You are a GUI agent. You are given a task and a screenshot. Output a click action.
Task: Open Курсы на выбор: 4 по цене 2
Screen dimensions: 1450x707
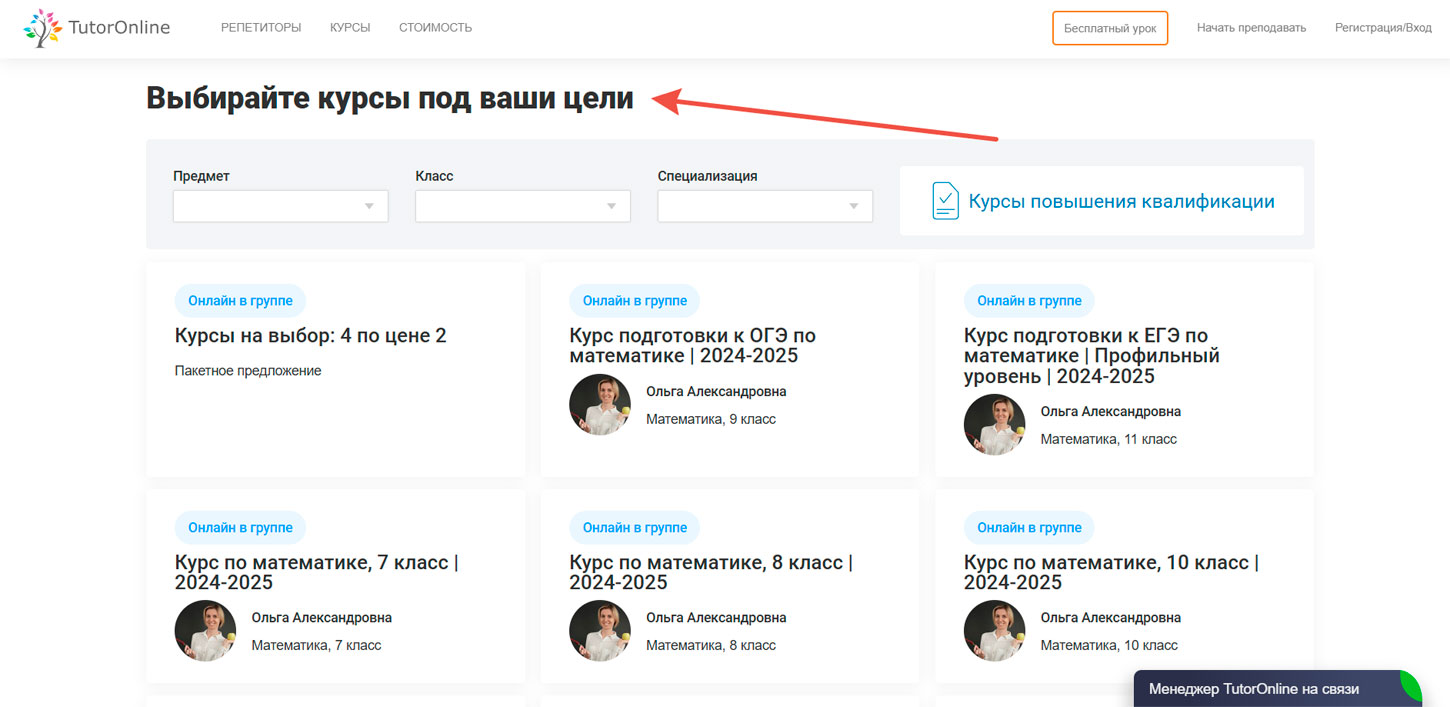[x=311, y=335]
